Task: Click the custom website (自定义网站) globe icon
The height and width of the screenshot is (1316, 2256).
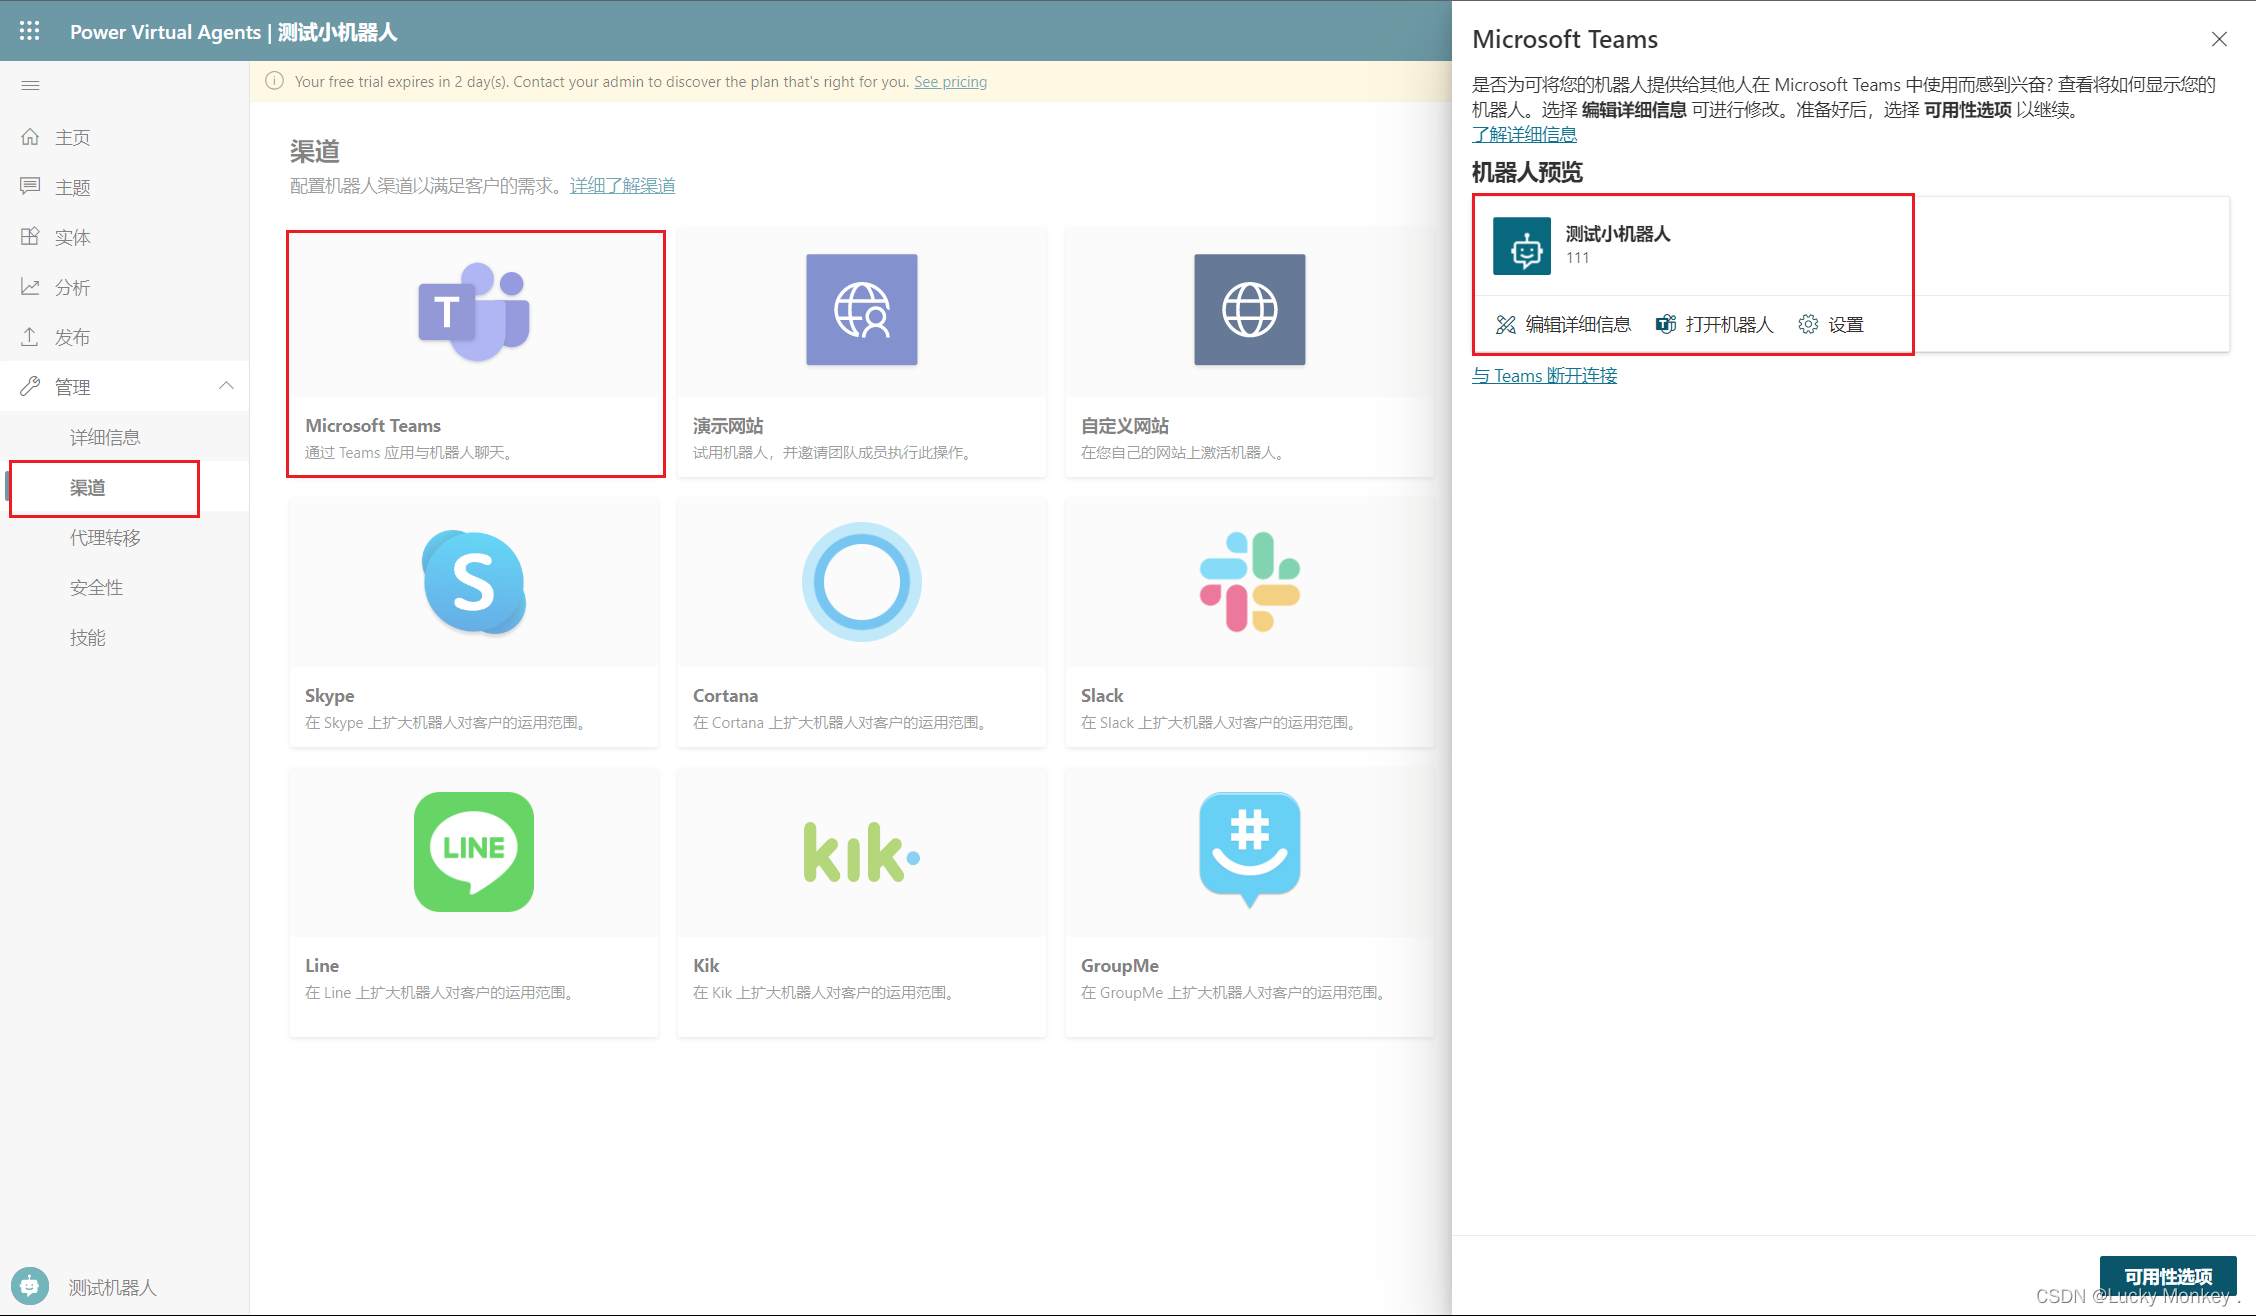Action: 1250,309
